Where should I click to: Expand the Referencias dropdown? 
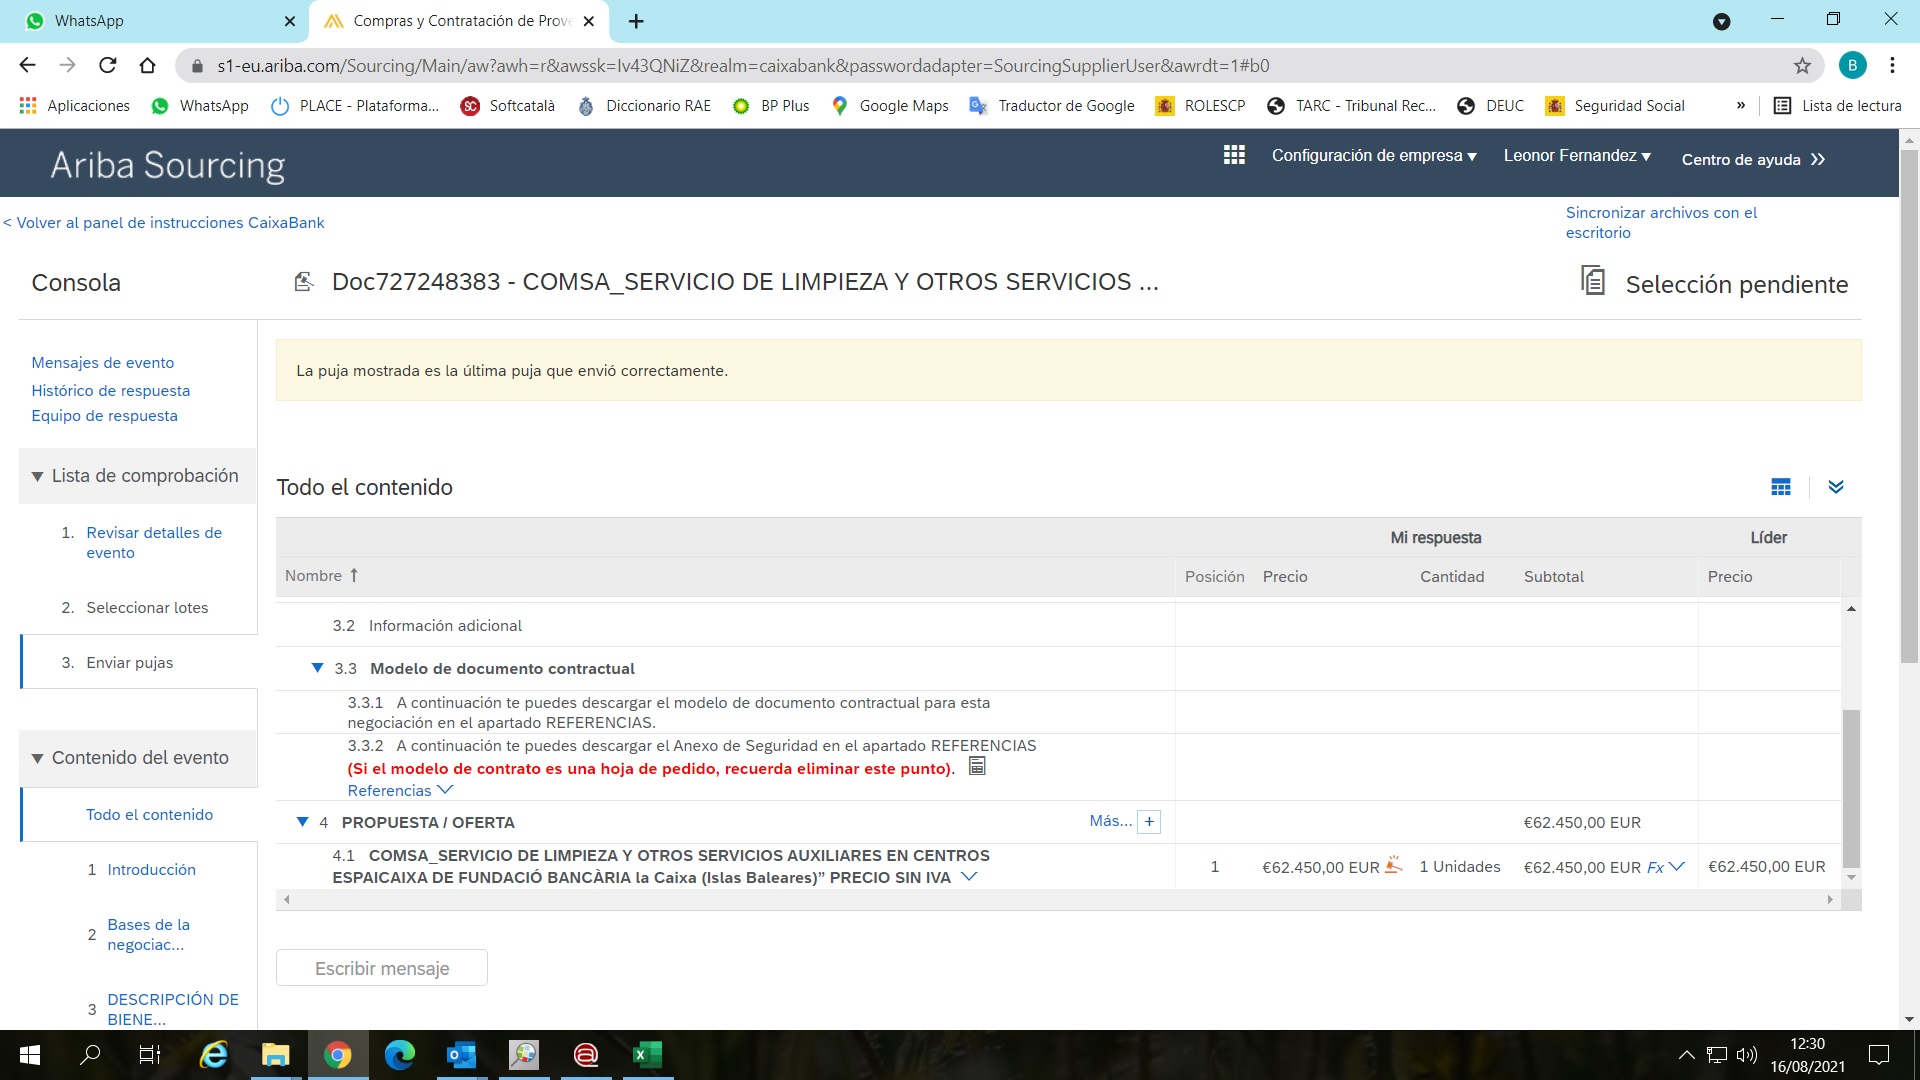click(400, 790)
